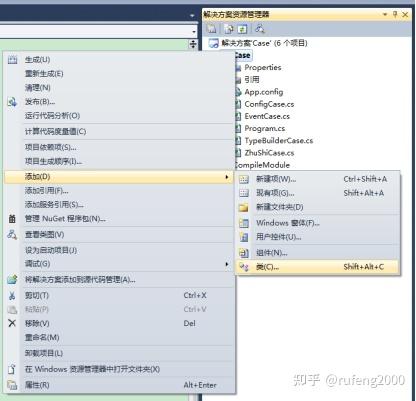The image size is (416, 401).
Task: Click the refresh icon in Solution Explorer toolbar
Action: (x=242, y=29)
